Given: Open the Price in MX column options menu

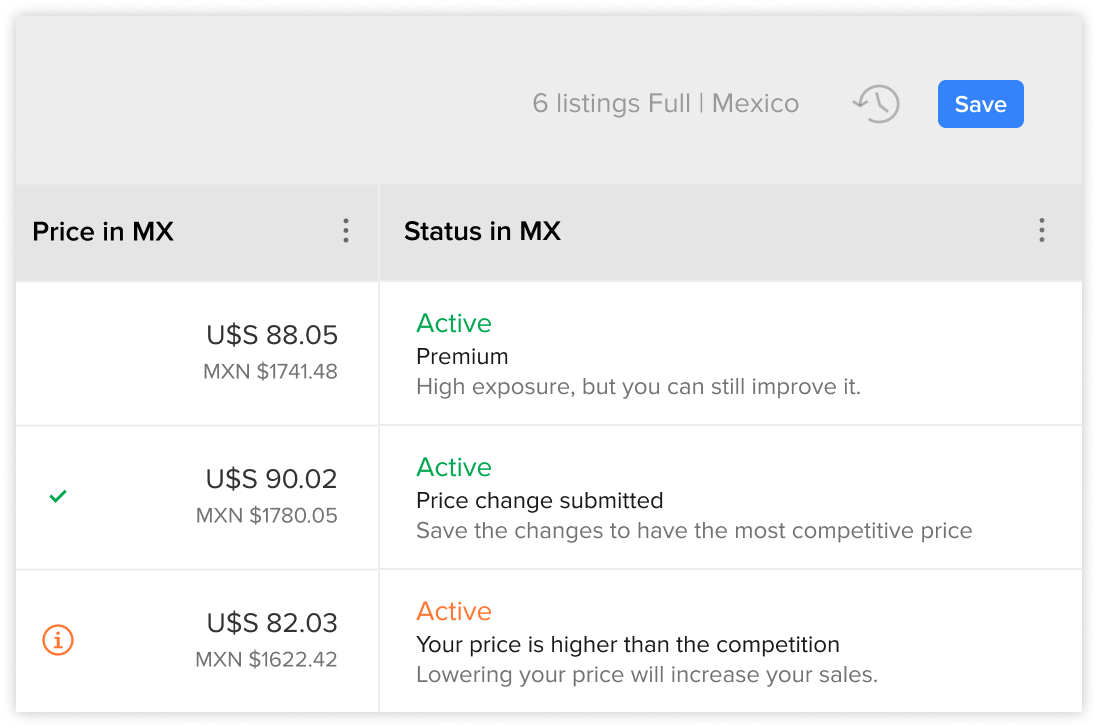Looking at the screenshot, I should coord(345,230).
